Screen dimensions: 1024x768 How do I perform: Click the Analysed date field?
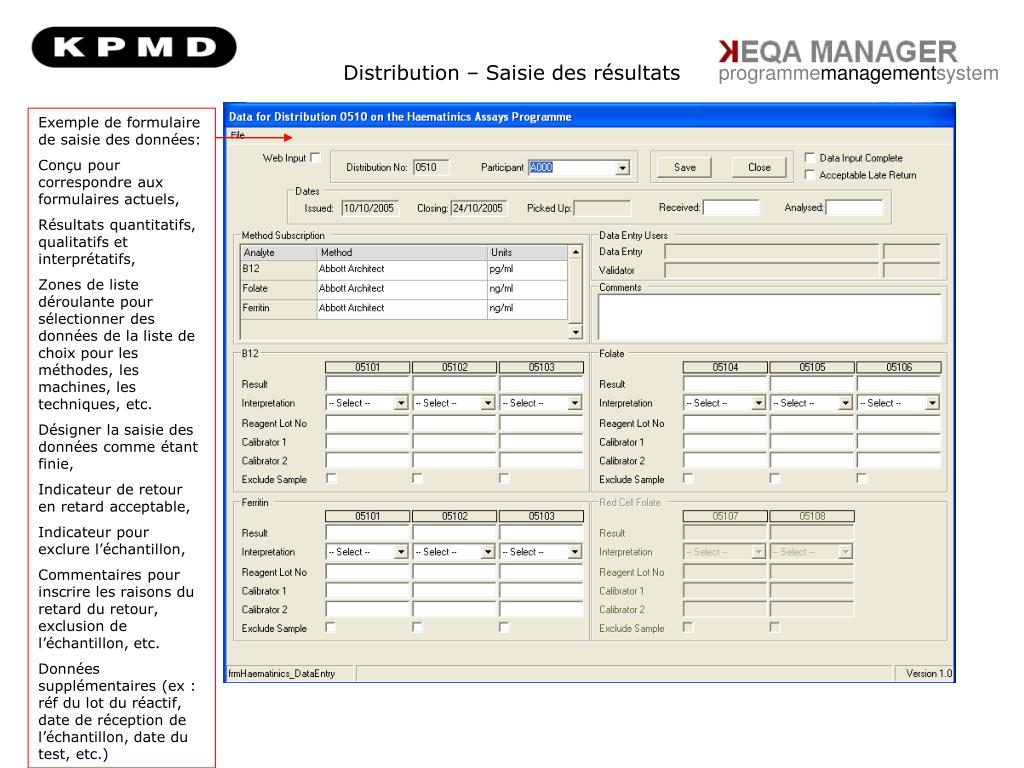pyautogui.click(x=854, y=208)
